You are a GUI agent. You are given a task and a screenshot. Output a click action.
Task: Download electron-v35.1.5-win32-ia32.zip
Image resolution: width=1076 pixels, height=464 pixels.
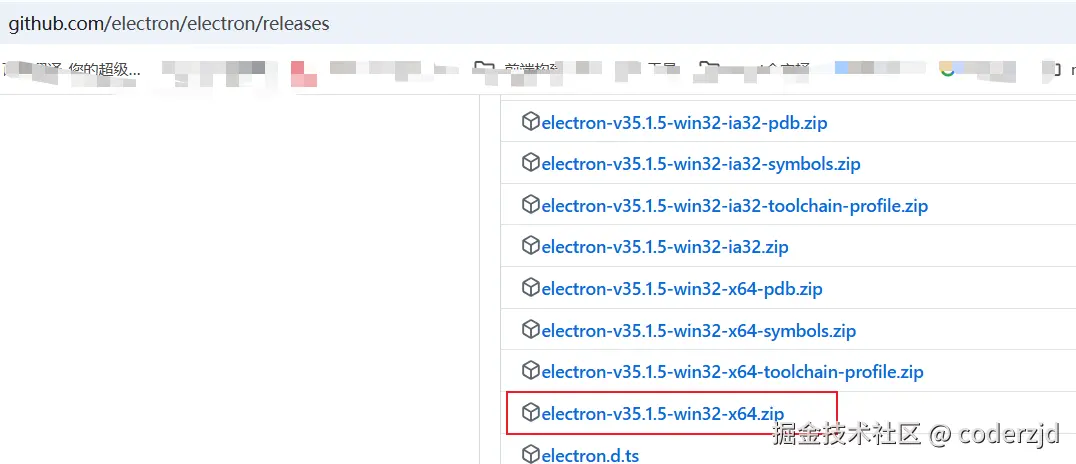pyautogui.click(x=665, y=247)
